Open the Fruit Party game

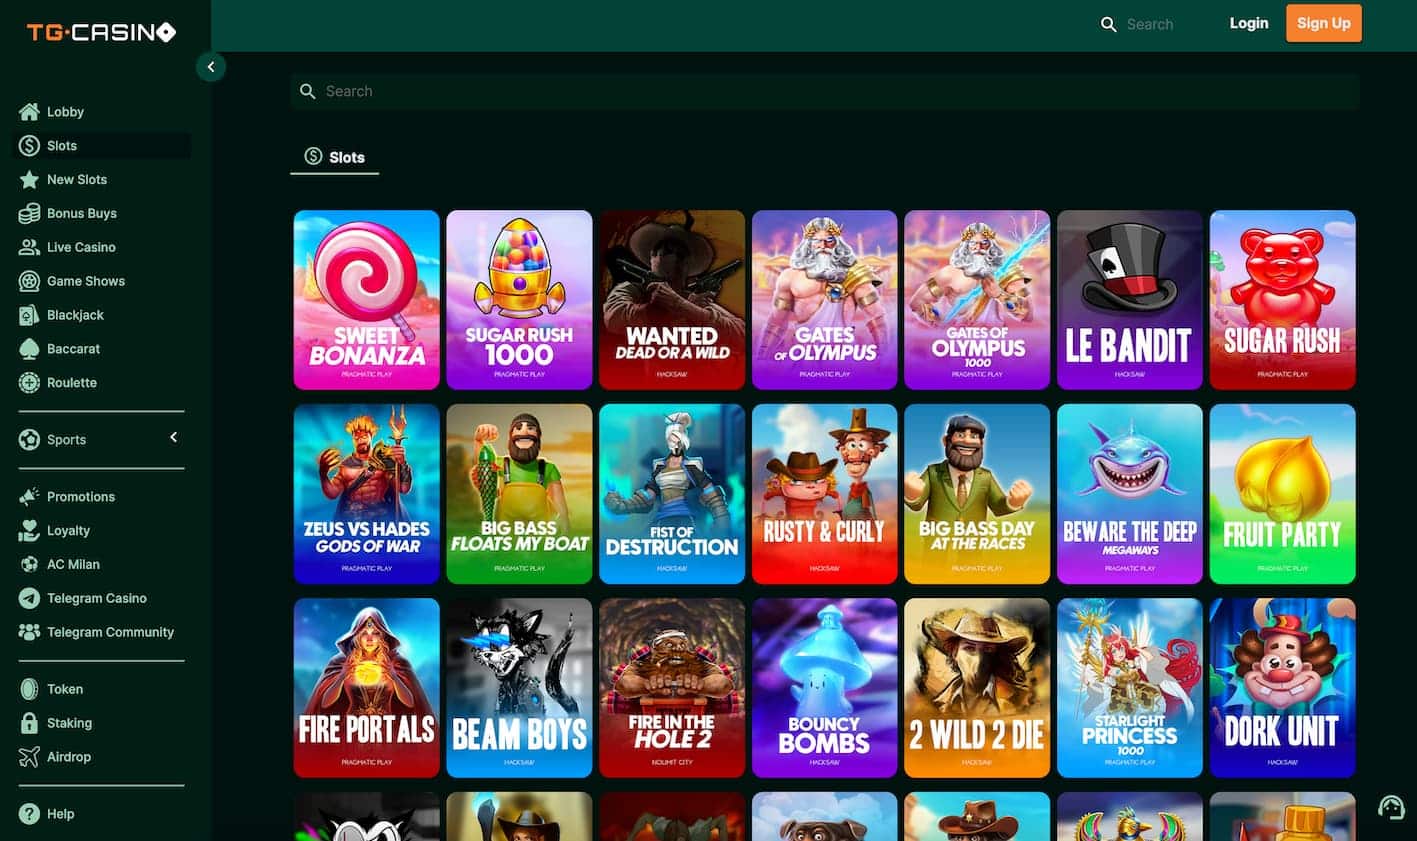click(x=1283, y=494)
